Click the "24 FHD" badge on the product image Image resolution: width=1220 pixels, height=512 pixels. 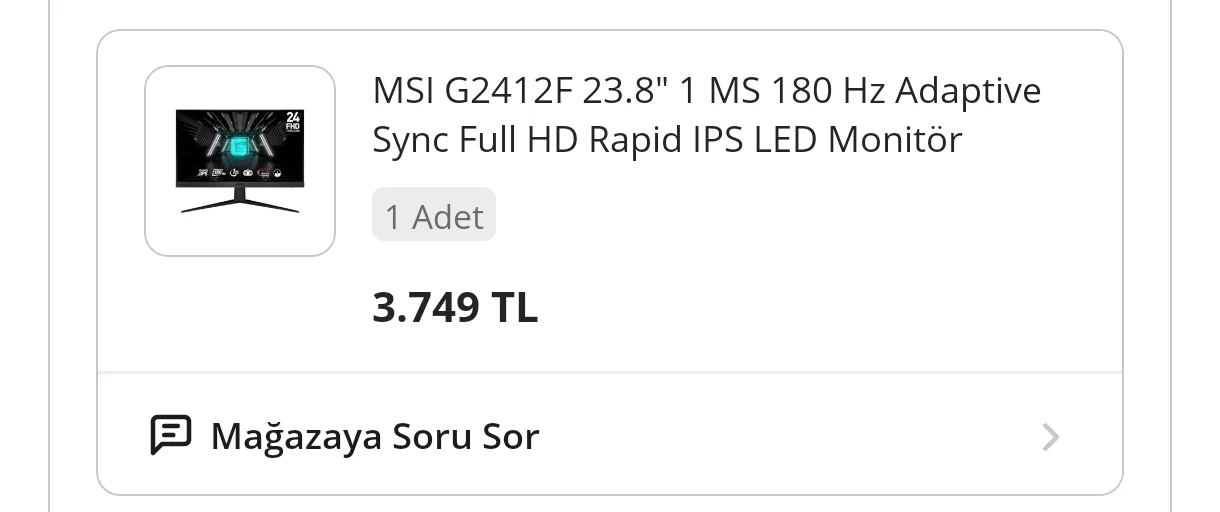click(293, 122)
